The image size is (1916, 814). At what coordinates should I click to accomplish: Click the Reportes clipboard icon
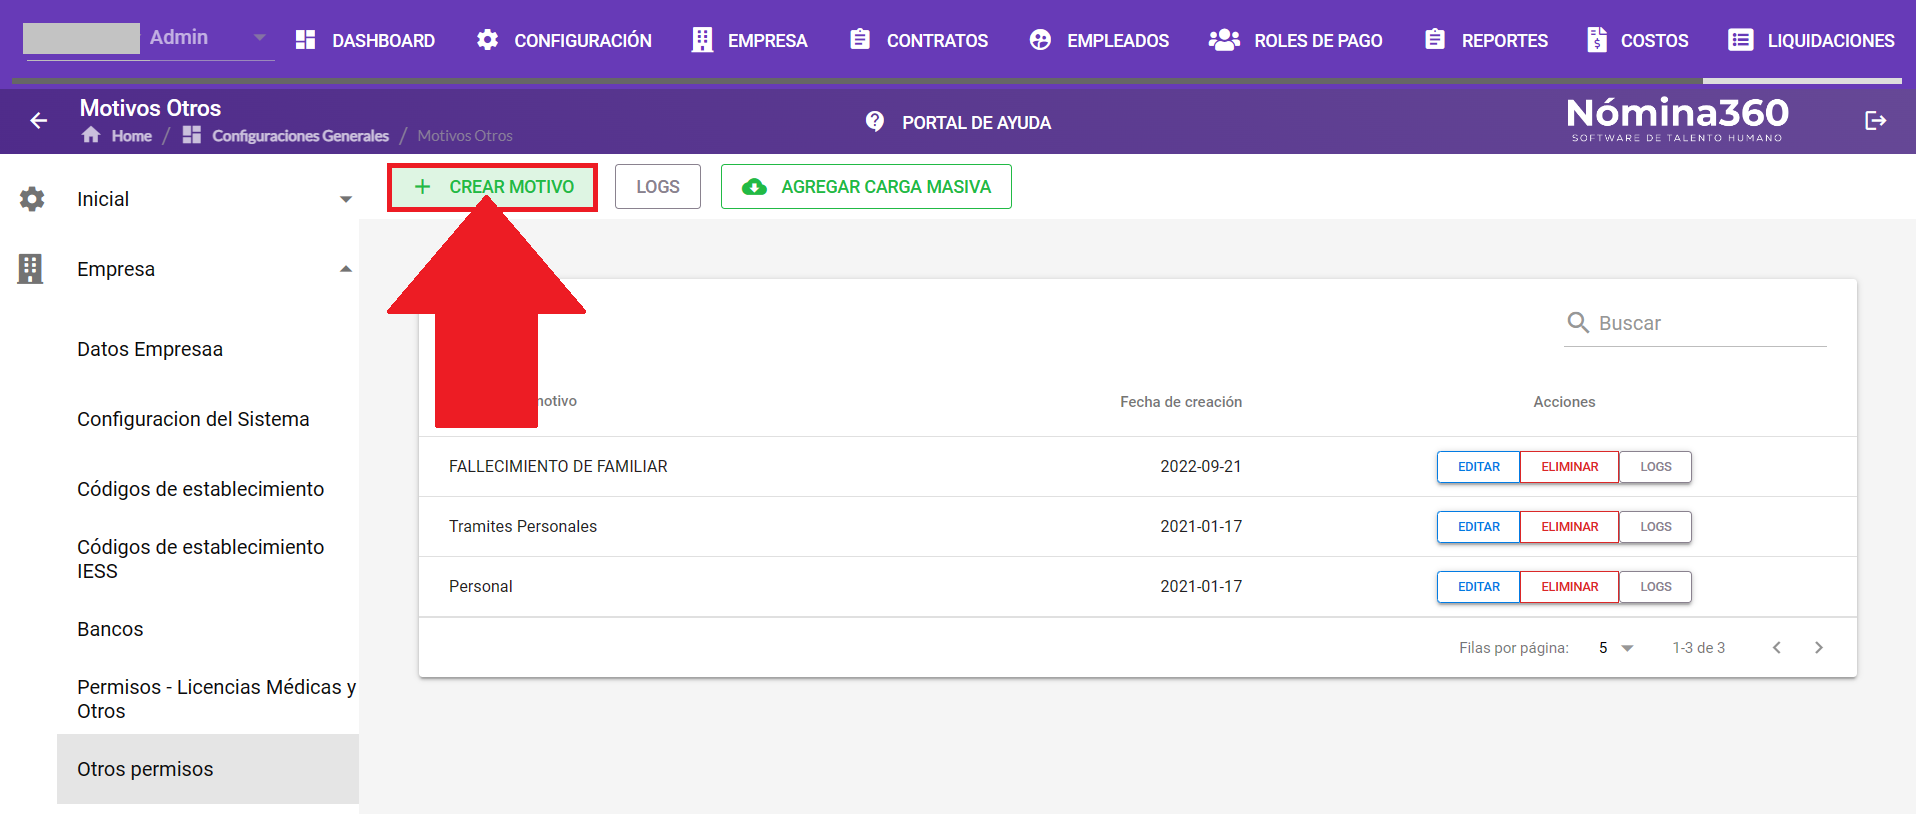click(1435, 39)
